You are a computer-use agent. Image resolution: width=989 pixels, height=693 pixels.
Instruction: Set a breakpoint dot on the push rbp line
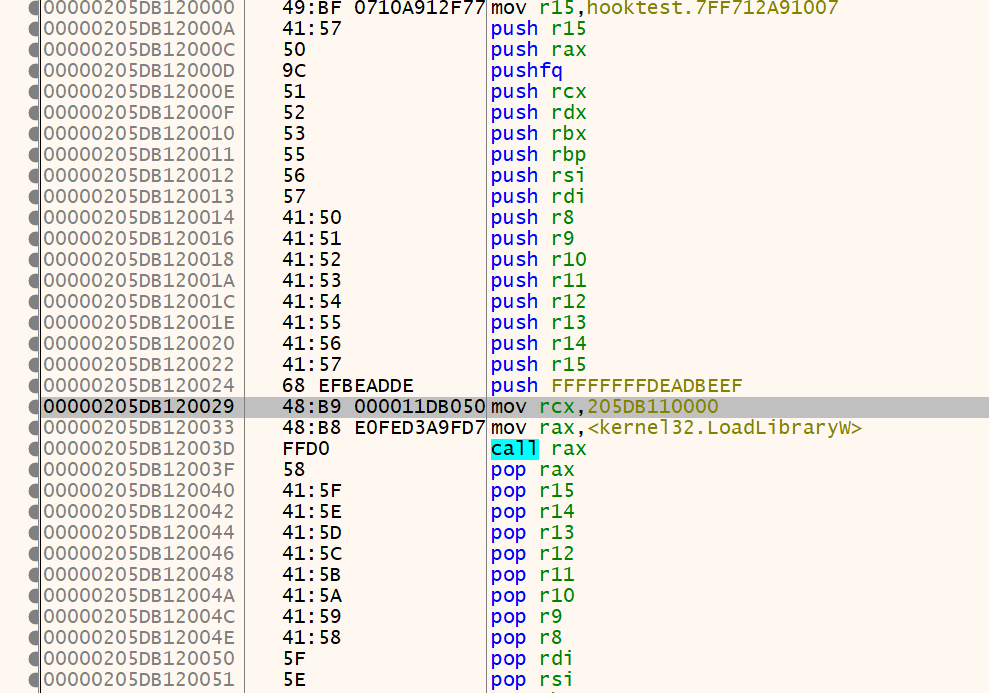33,154
